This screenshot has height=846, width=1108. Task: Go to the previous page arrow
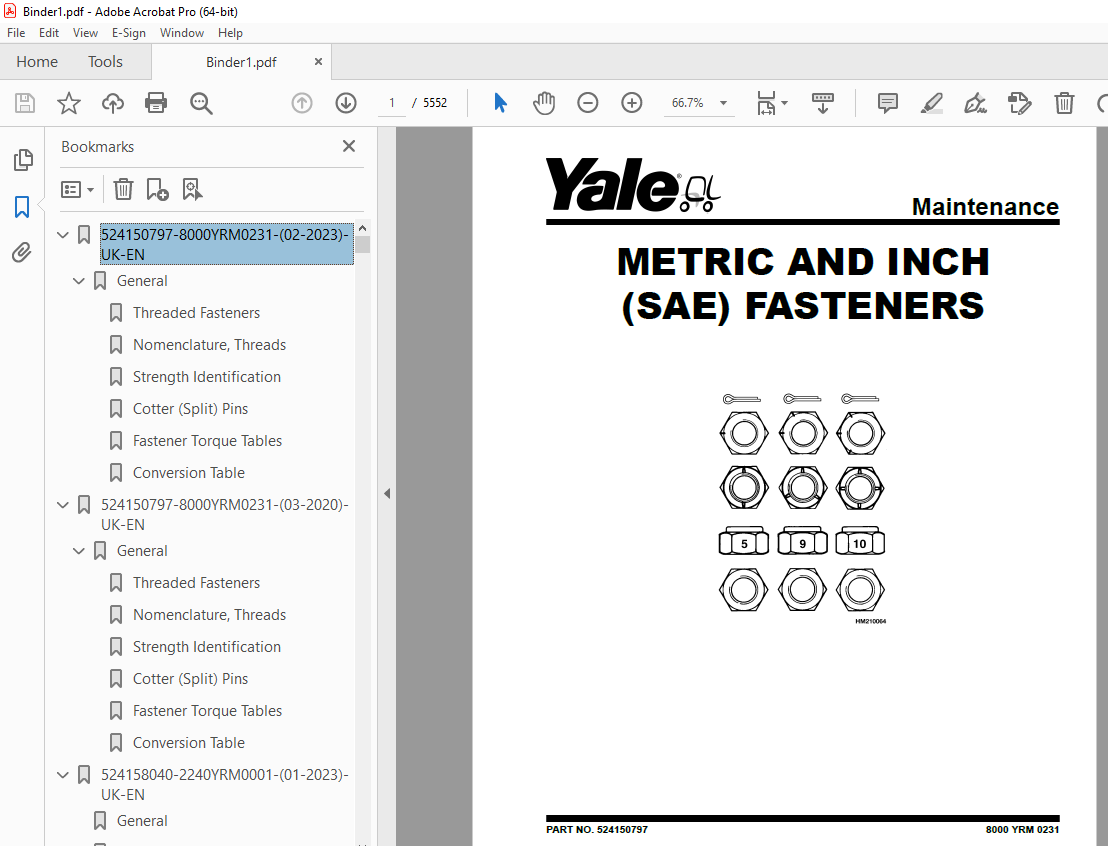coord(302,103)
